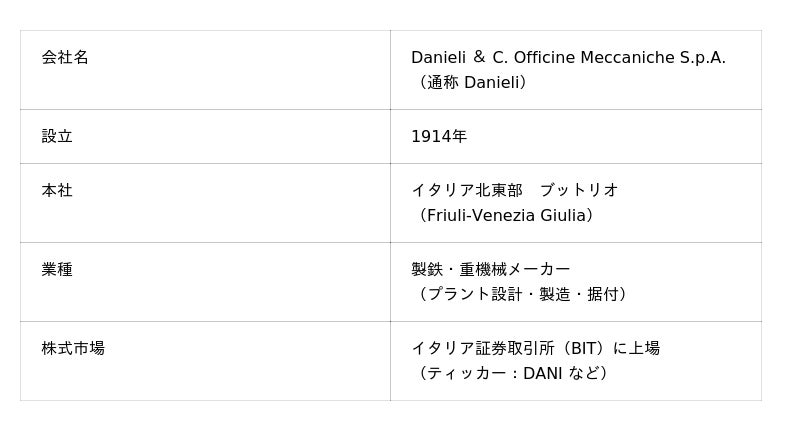Screen dimensions: 800x431
Task: Click the S.p.A. suffix in company name
Action: tap(703, 58)
